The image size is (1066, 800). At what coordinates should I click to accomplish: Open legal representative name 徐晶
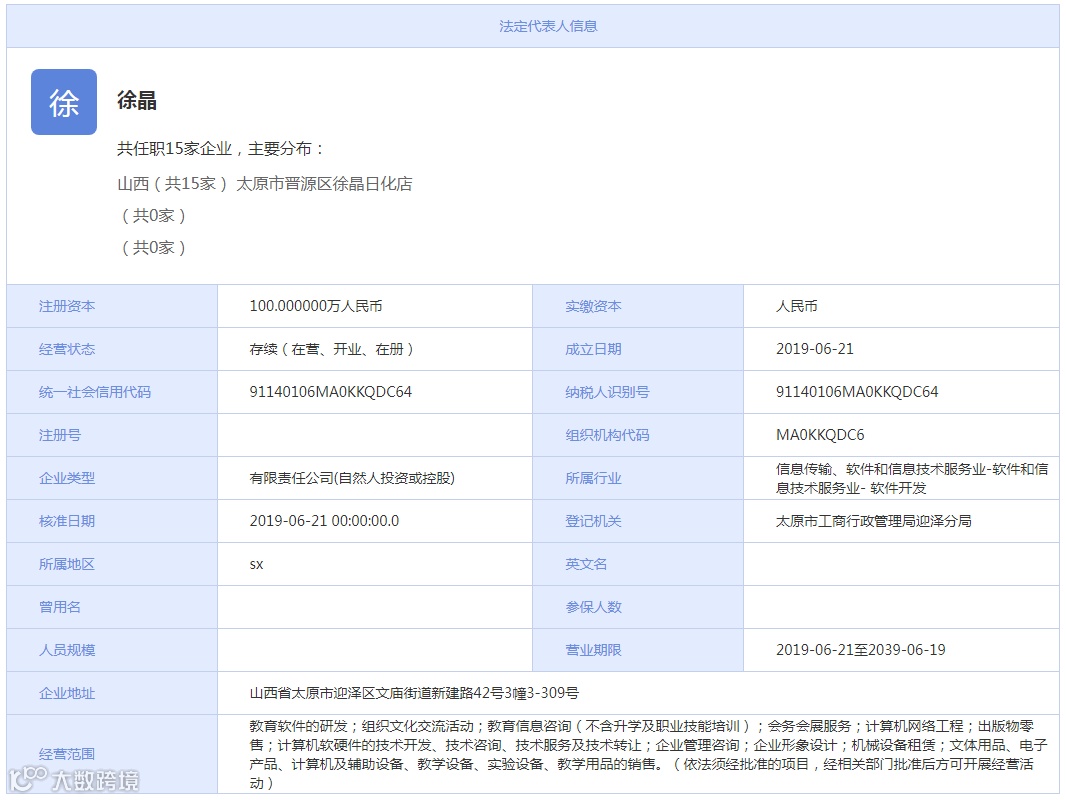pyautogui.click(x=137, y=101)
